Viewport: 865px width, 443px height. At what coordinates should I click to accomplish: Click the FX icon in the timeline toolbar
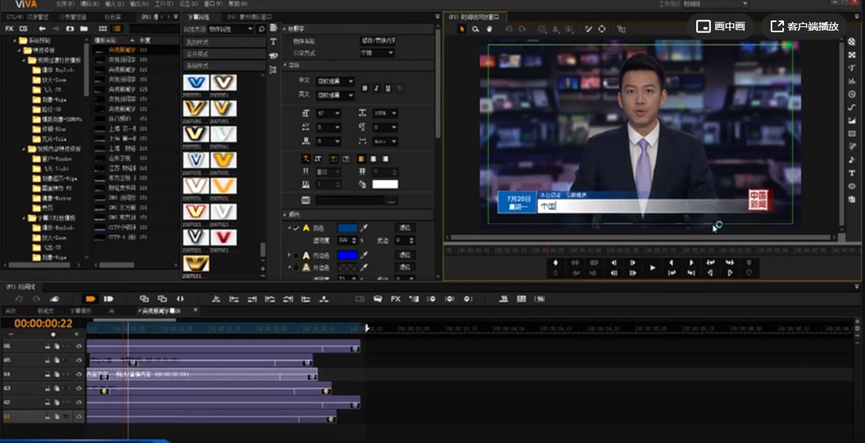point(395,298)
